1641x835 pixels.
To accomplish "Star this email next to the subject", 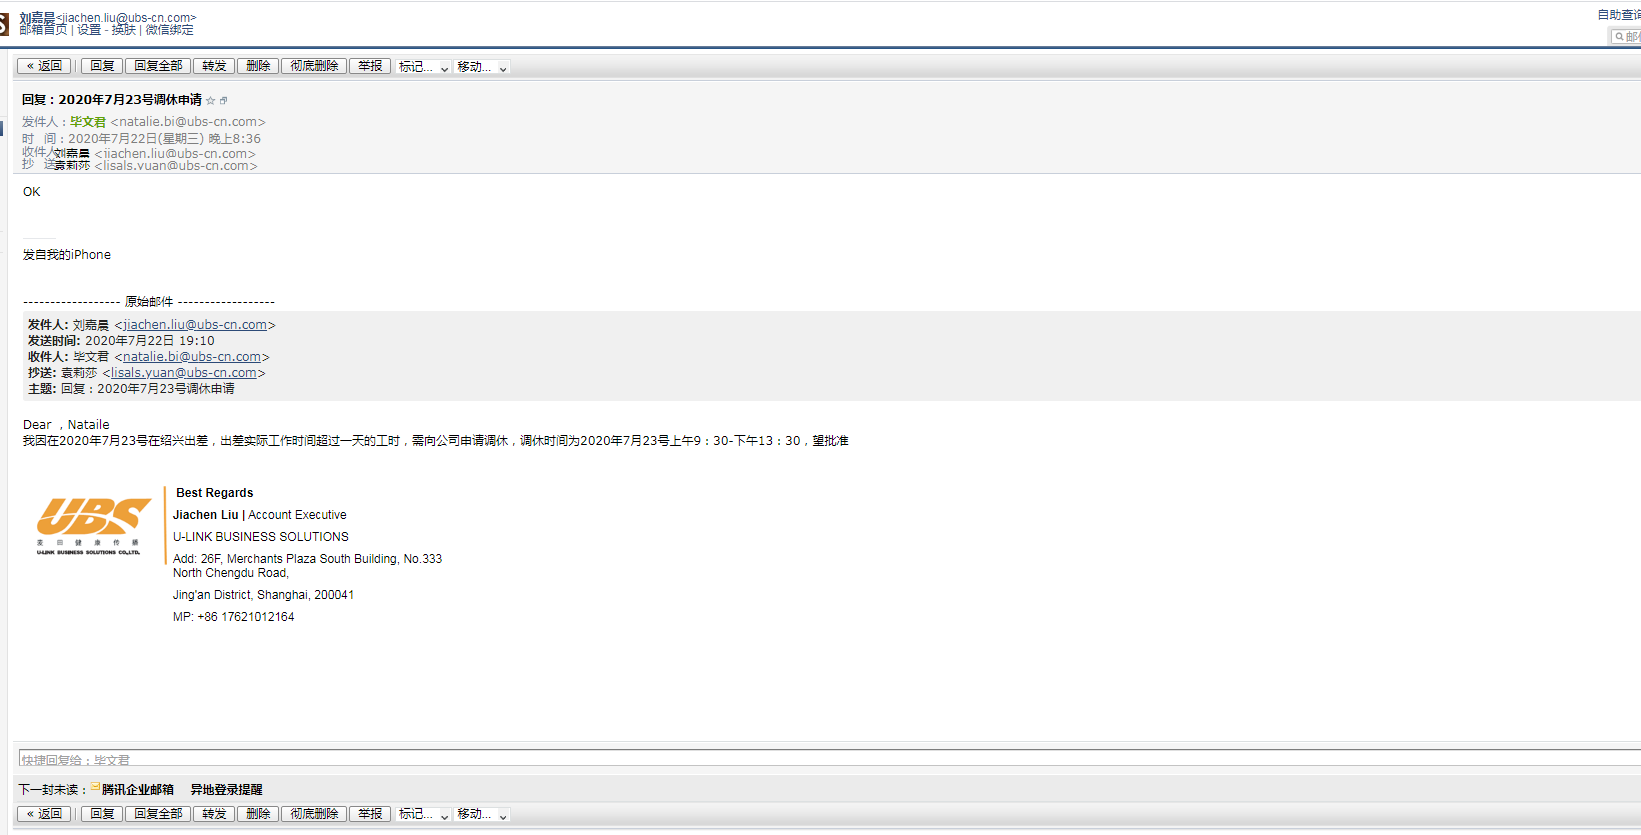I will pos(211,101).
